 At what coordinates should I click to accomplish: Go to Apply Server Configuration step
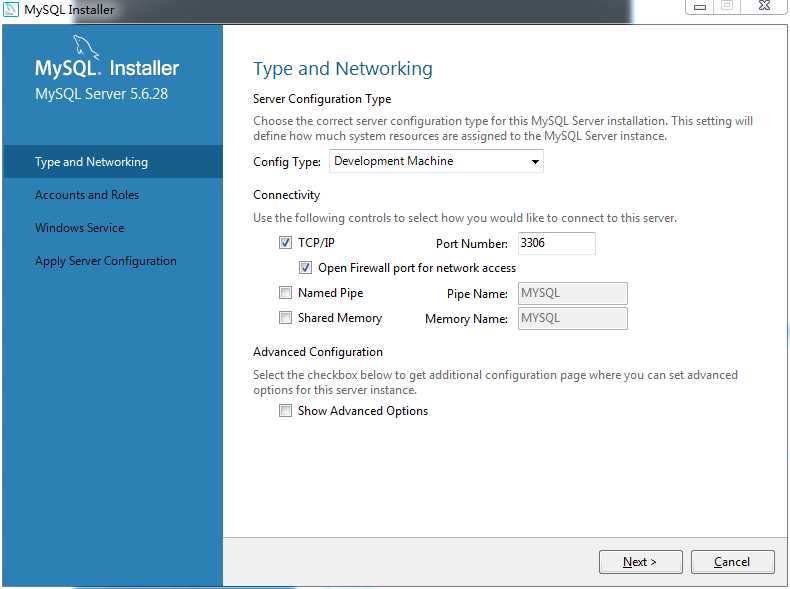click(106, 261)
